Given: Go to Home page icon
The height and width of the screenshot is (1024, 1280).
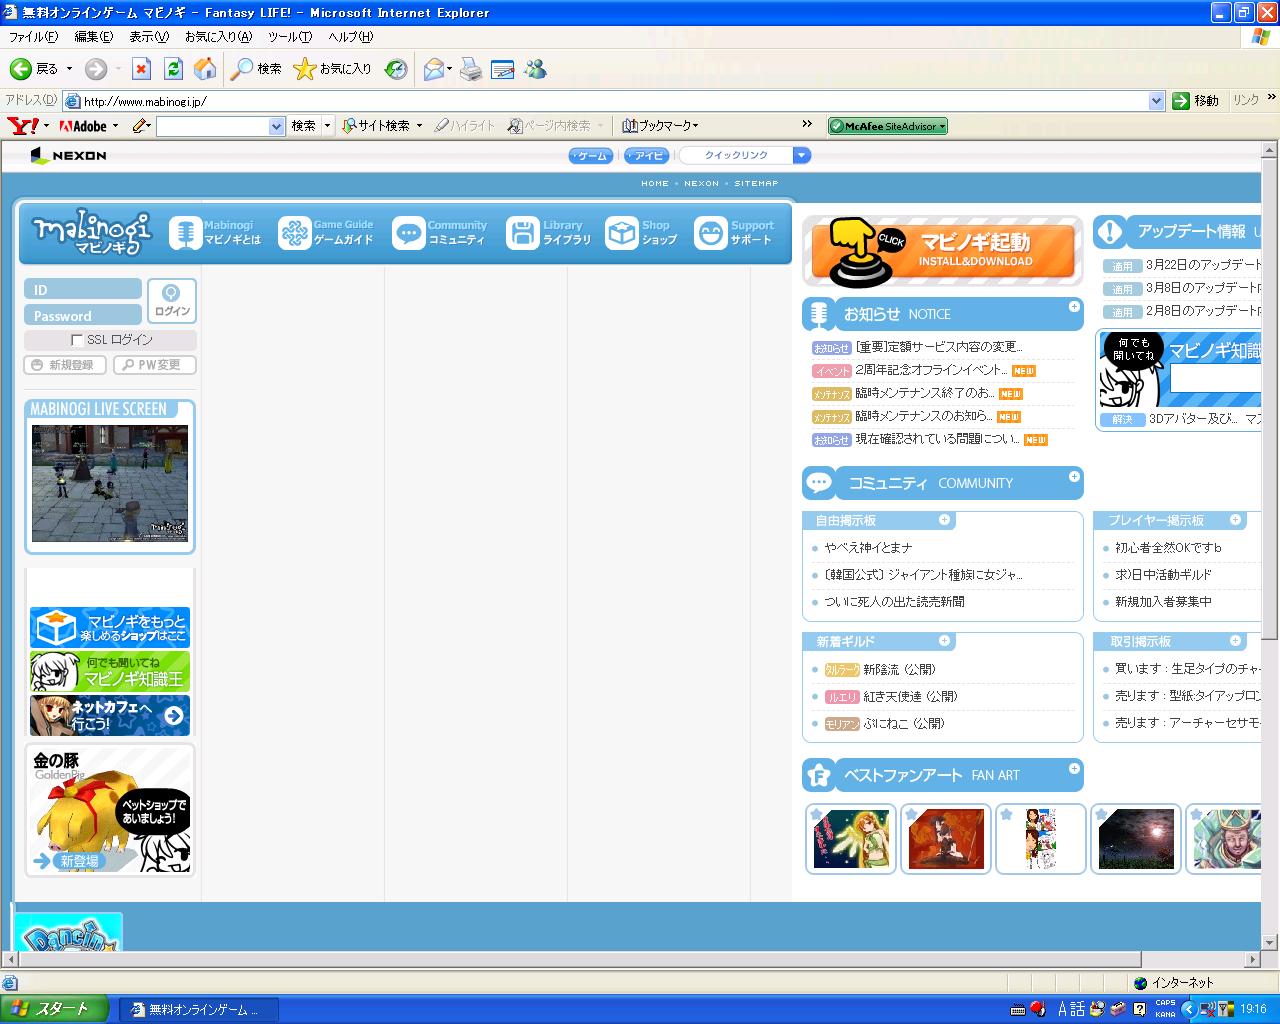Looking at the screenshot, I should [205, 69].
